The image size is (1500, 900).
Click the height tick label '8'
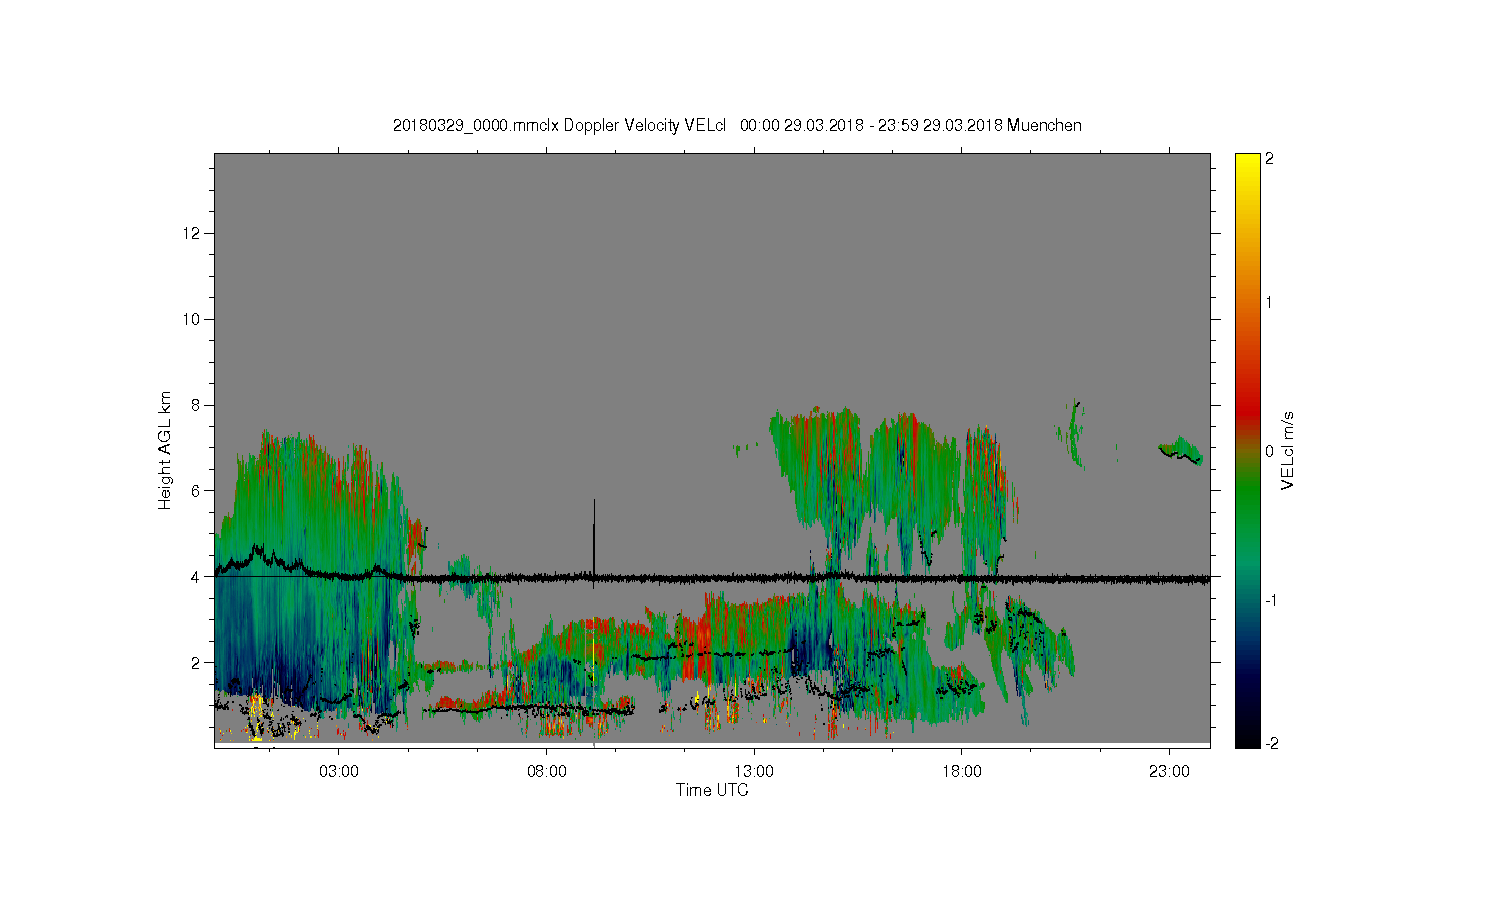point(197,405)
